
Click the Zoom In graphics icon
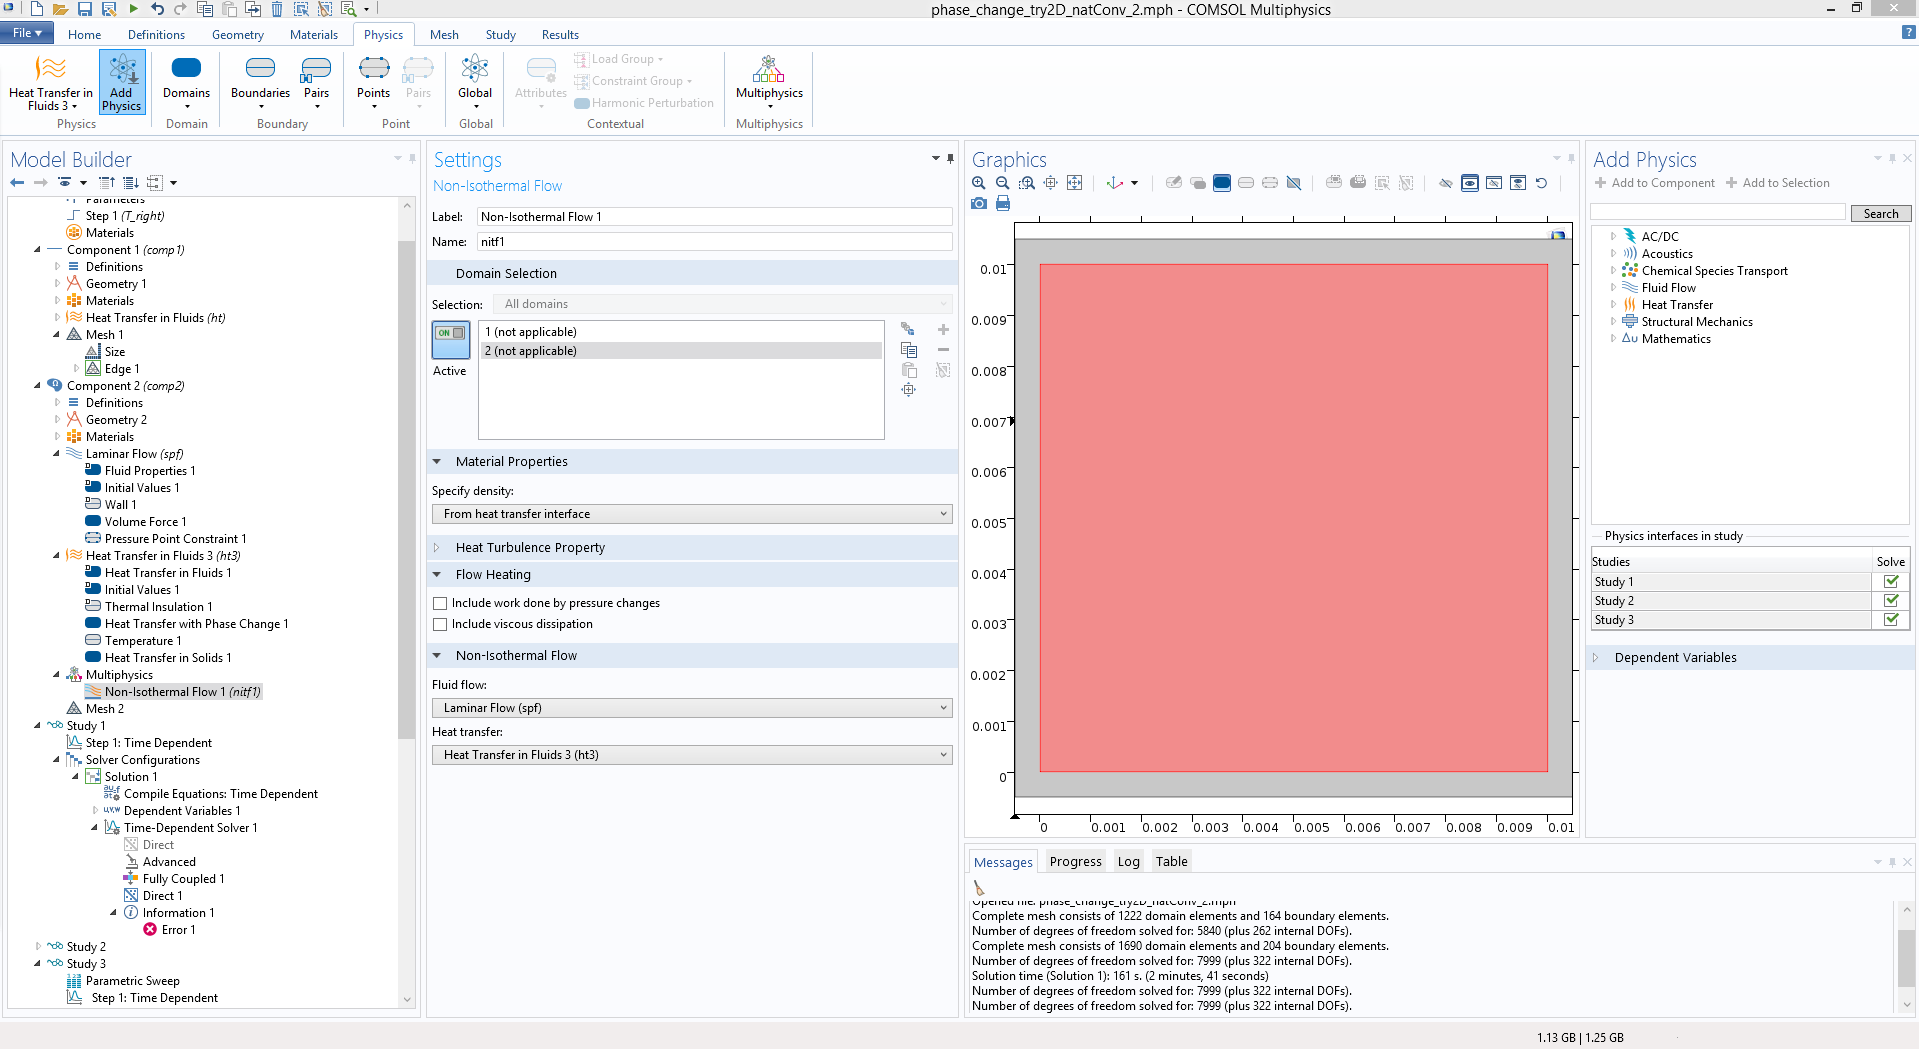point(979,183)
